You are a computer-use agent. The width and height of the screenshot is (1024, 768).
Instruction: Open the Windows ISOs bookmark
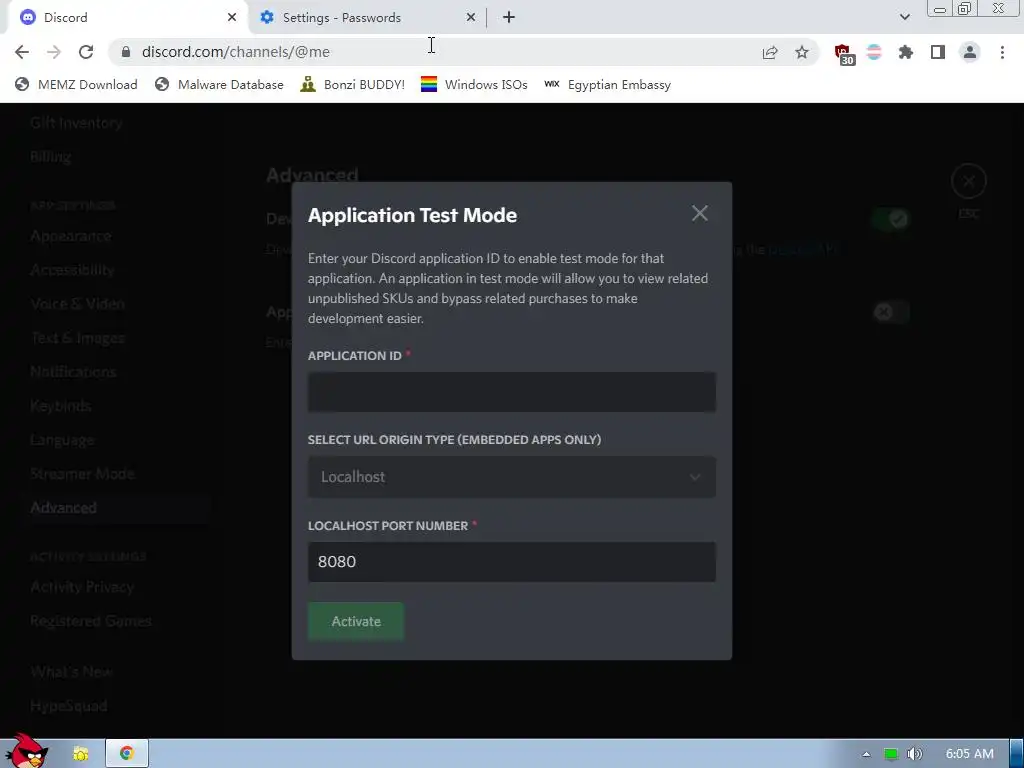[474, 84]
